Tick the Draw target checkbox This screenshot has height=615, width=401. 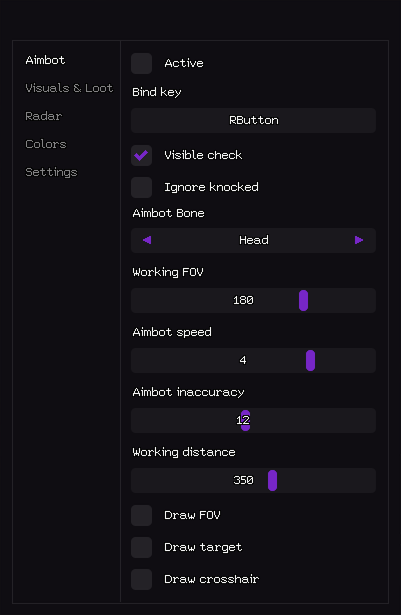click(x=142, y=548)
